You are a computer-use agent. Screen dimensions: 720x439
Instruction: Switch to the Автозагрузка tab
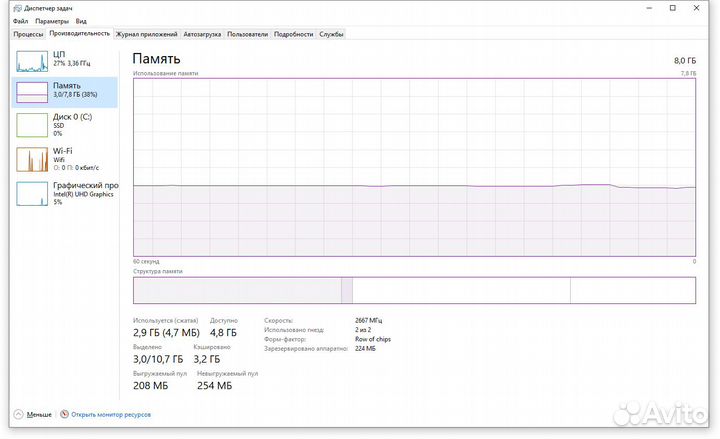[202, 34]
